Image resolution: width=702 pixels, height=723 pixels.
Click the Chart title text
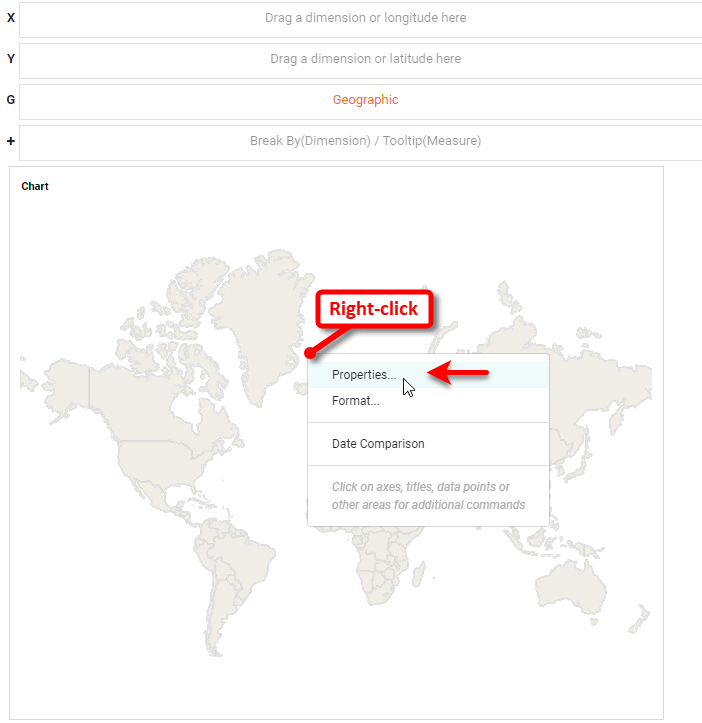(x=35, y=186)
